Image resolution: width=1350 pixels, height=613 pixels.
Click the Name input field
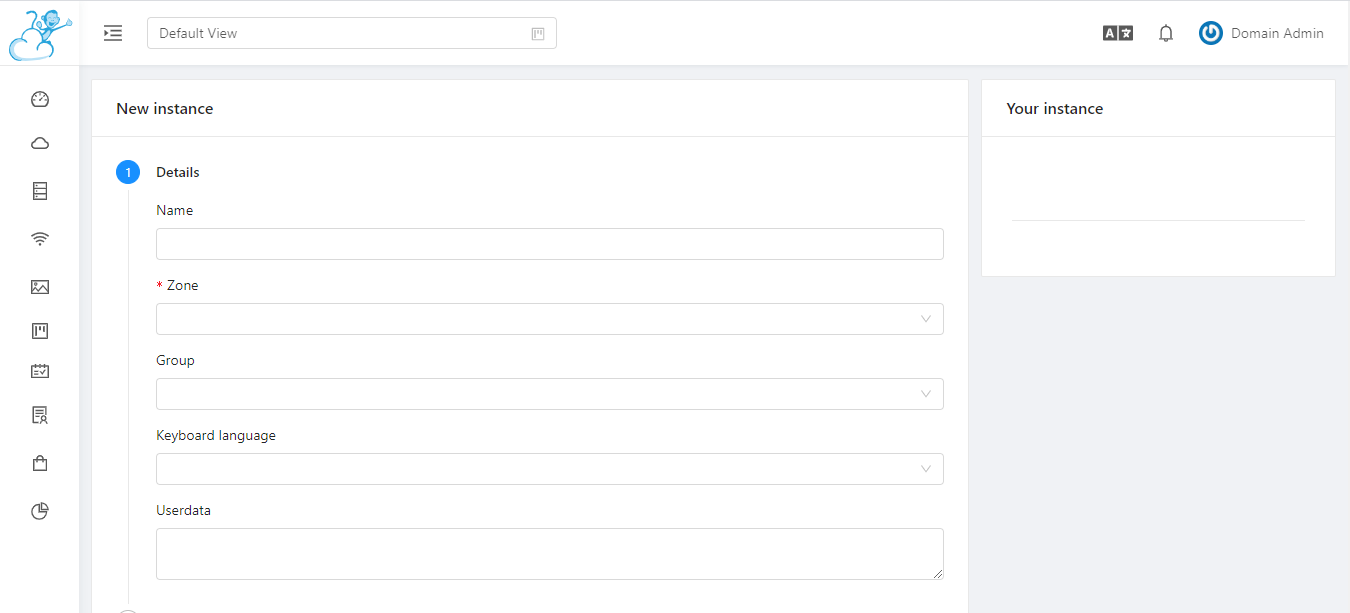[x=550, y=244]
